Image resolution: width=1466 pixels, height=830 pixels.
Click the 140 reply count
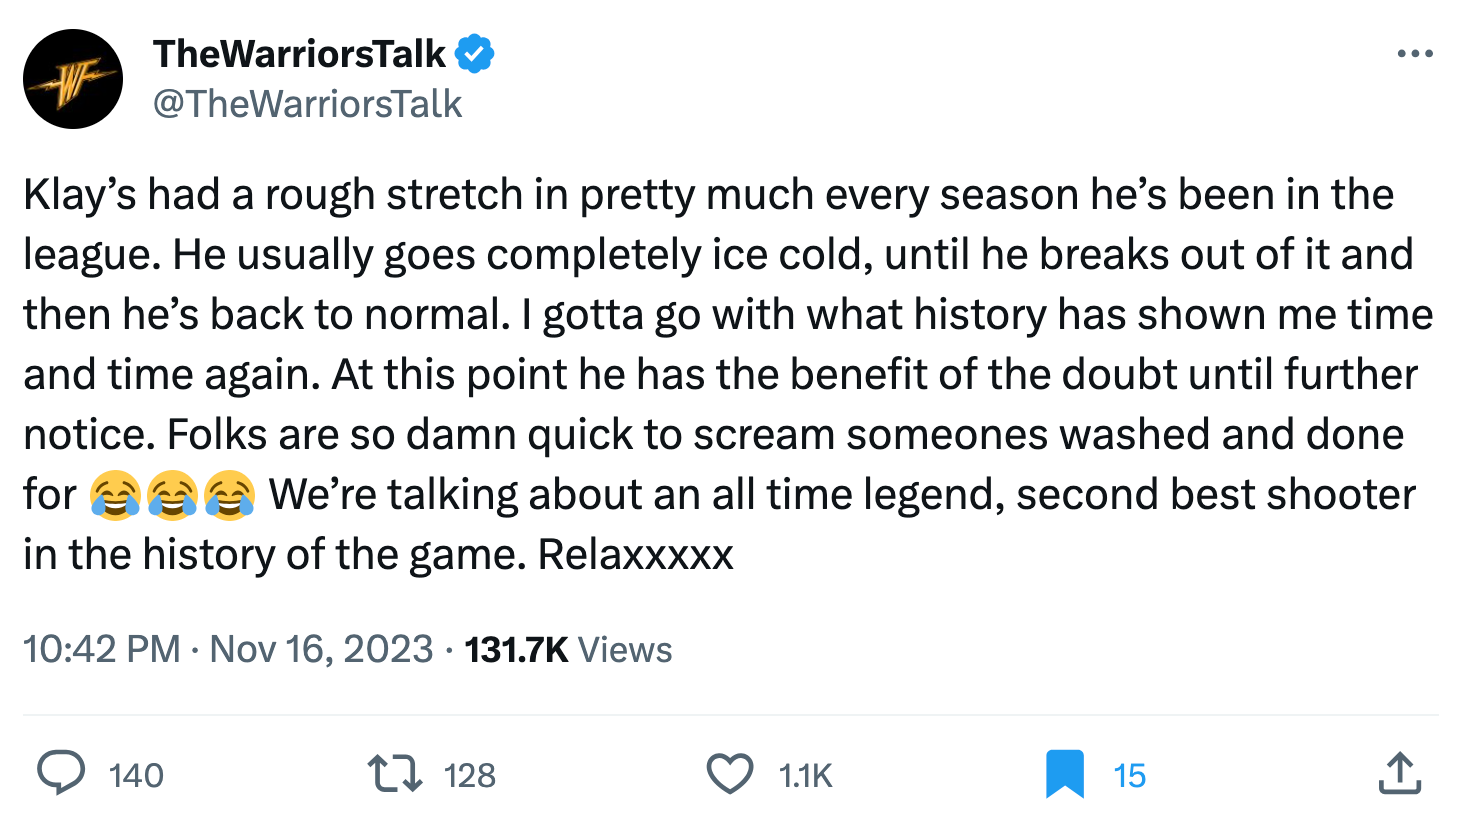(134, 773)
